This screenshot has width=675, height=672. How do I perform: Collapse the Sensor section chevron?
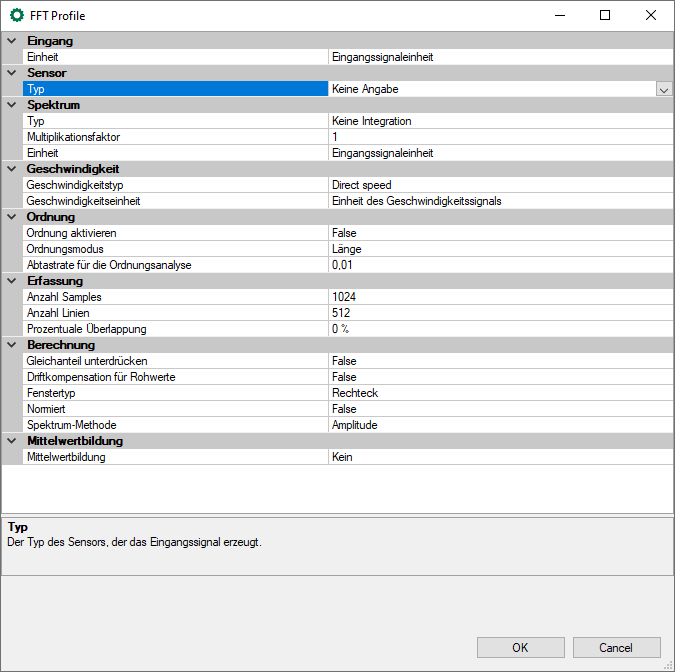[12, 73]
